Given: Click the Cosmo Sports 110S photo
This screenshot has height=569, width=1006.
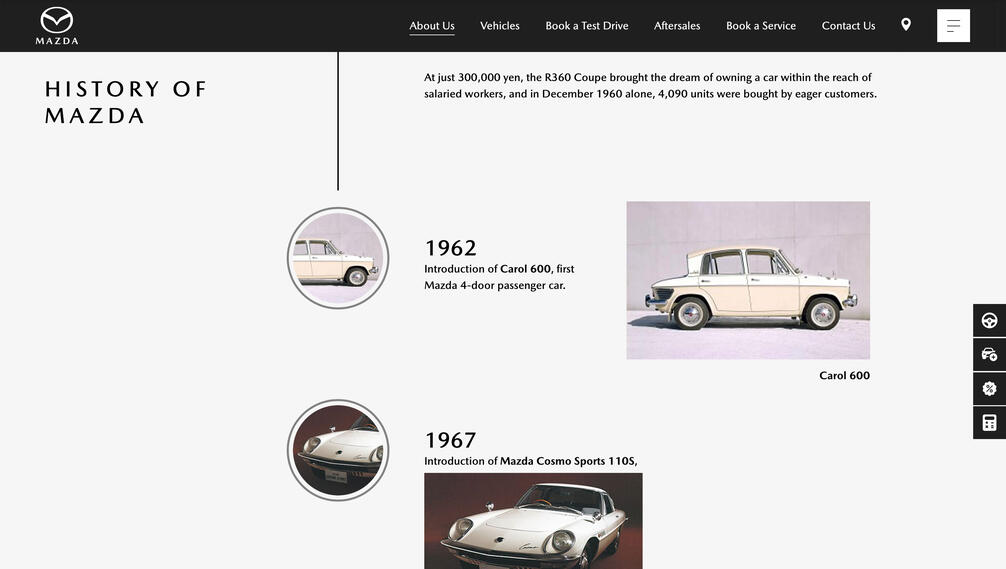Looking at the screenshot, I should tap(533, 521).
